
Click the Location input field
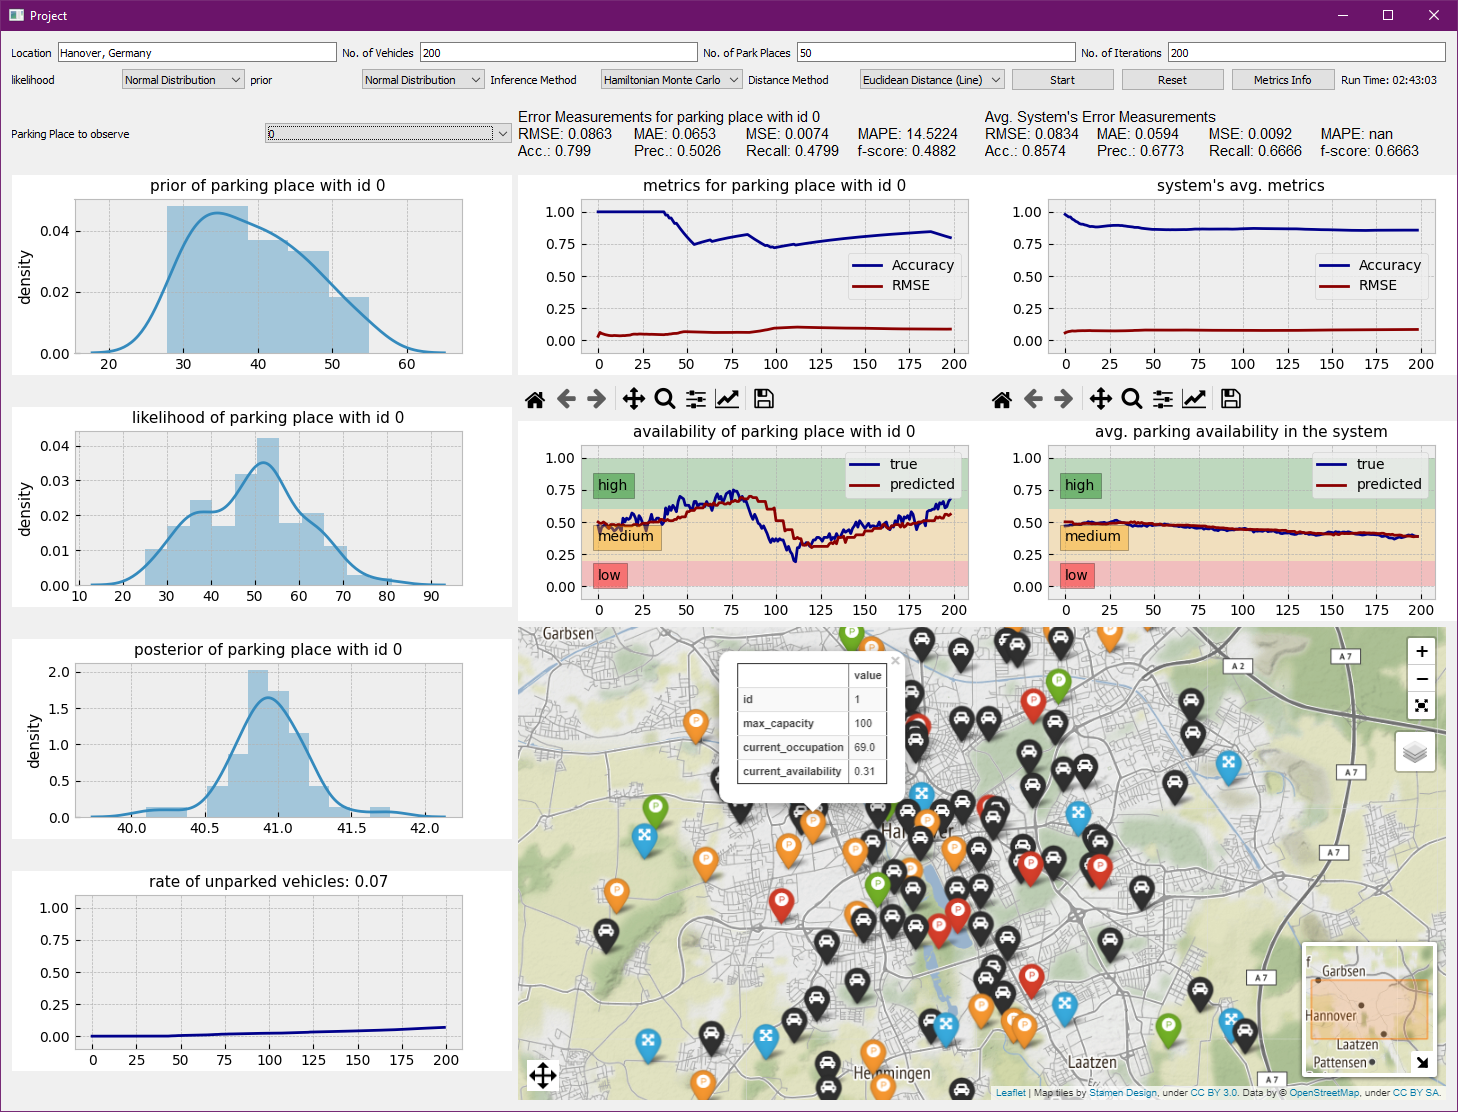coord(197,52)
